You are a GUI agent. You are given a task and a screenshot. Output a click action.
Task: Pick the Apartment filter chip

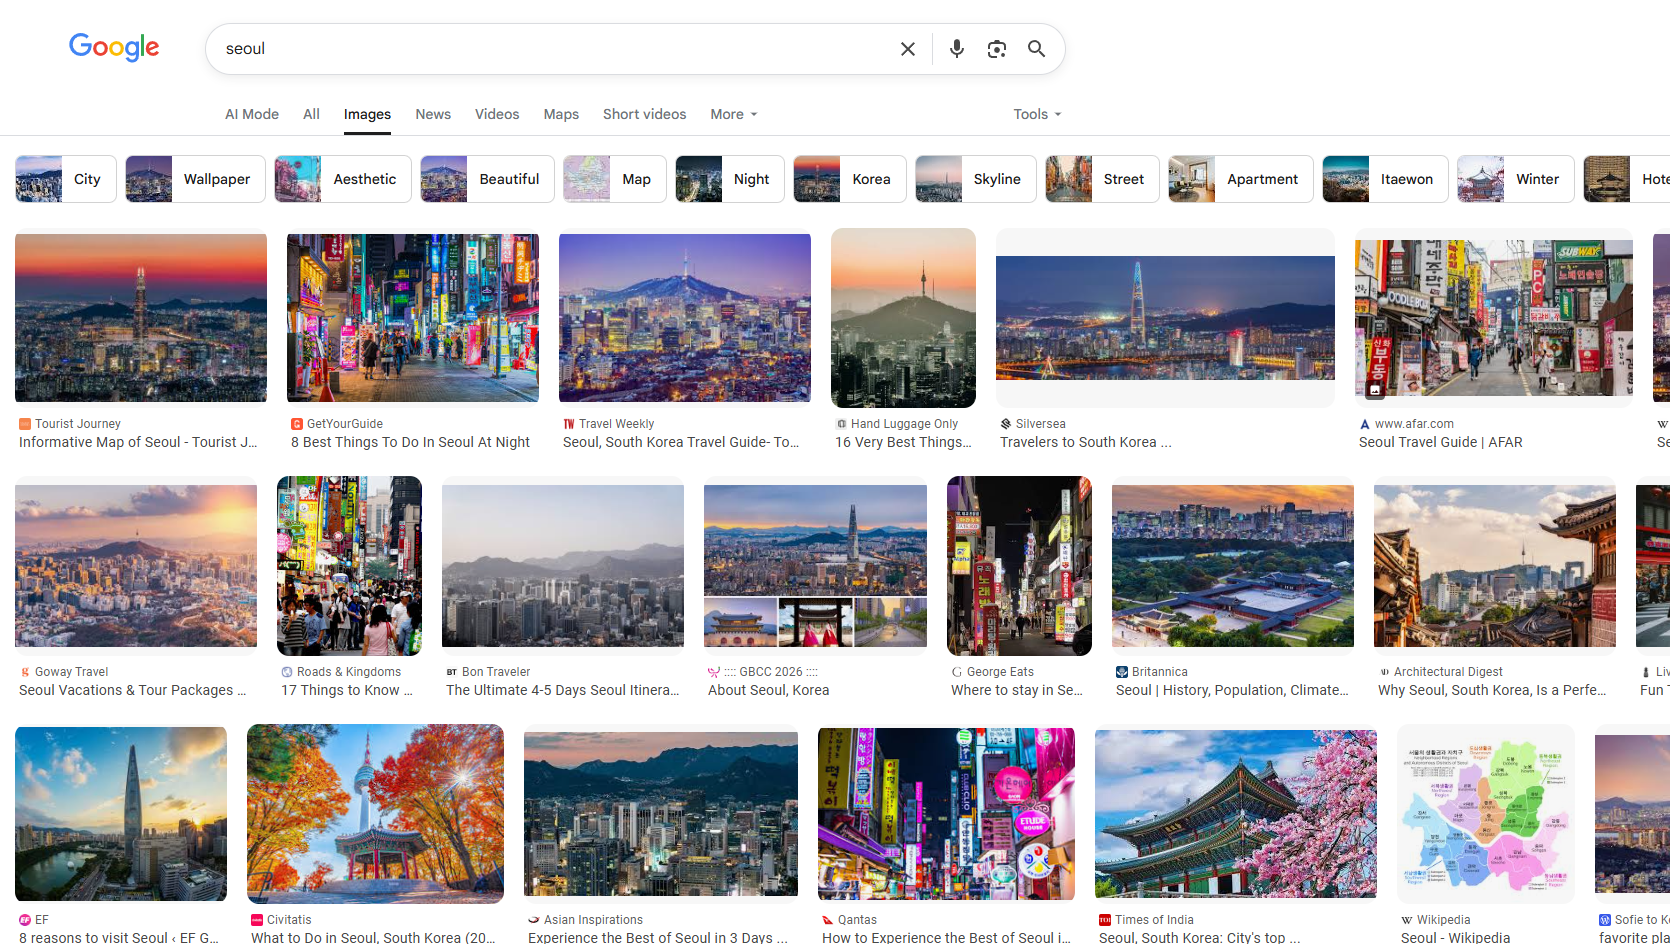[x=1241, y=179]
